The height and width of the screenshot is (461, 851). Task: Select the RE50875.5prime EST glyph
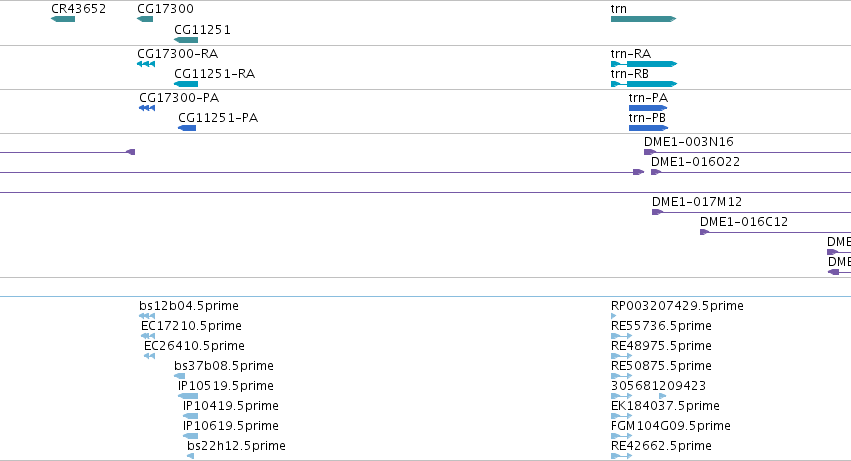pyautogui.click(x=621, y=376)
